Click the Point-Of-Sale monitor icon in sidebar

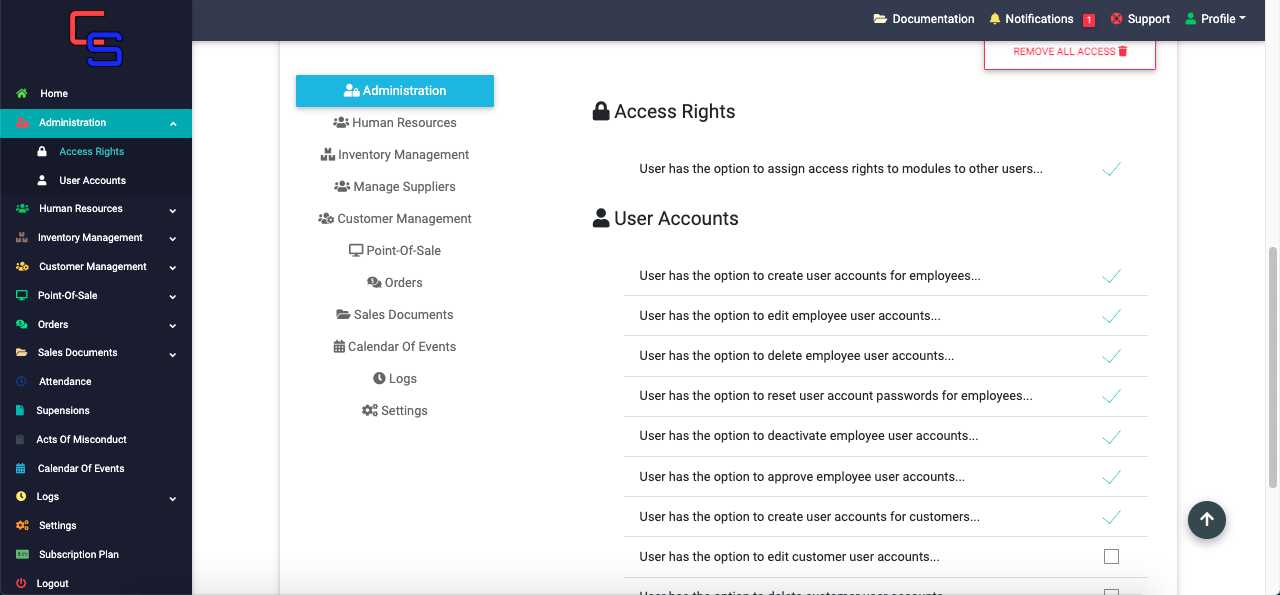tap(22, 296)
